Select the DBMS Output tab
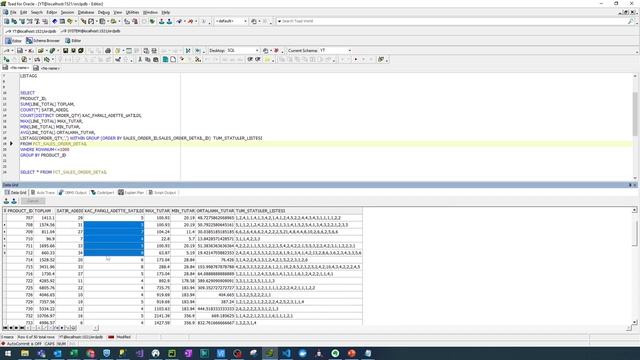This screenshot has height=360, width=640. click(x=73, y=192)
